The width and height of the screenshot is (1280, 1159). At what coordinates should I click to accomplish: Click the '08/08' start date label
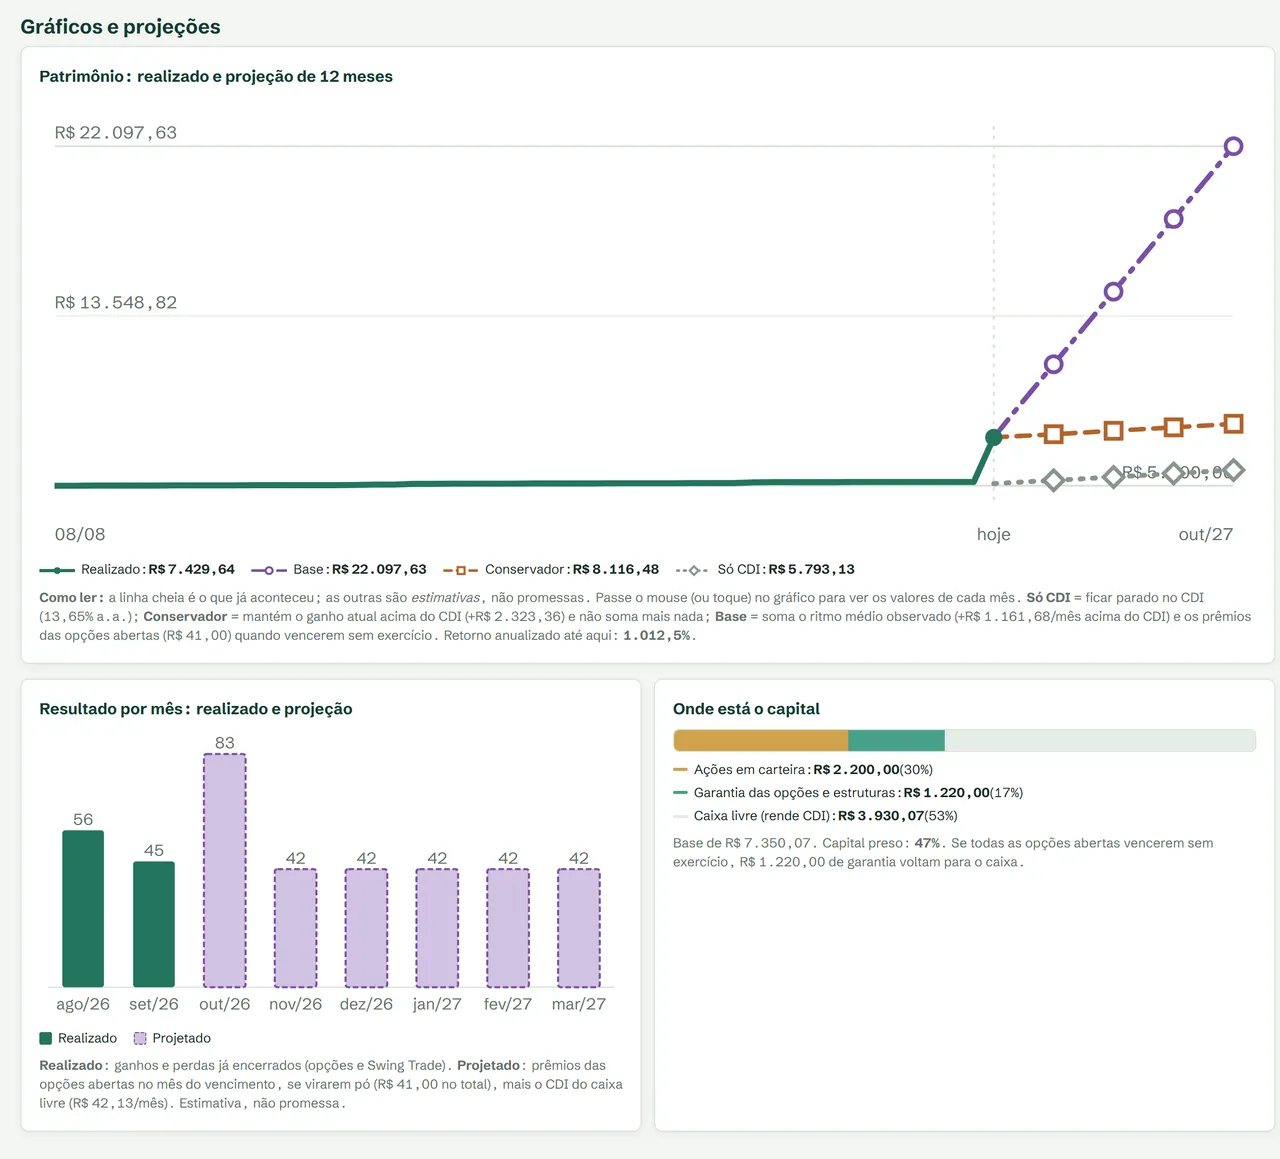[x=80, y=534]
